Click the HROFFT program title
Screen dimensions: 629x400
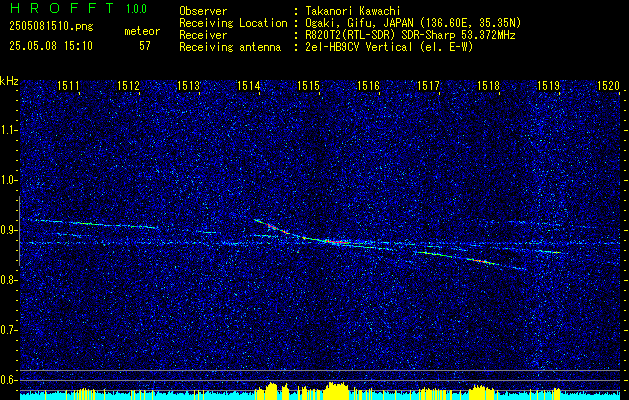tap(62, 8)
